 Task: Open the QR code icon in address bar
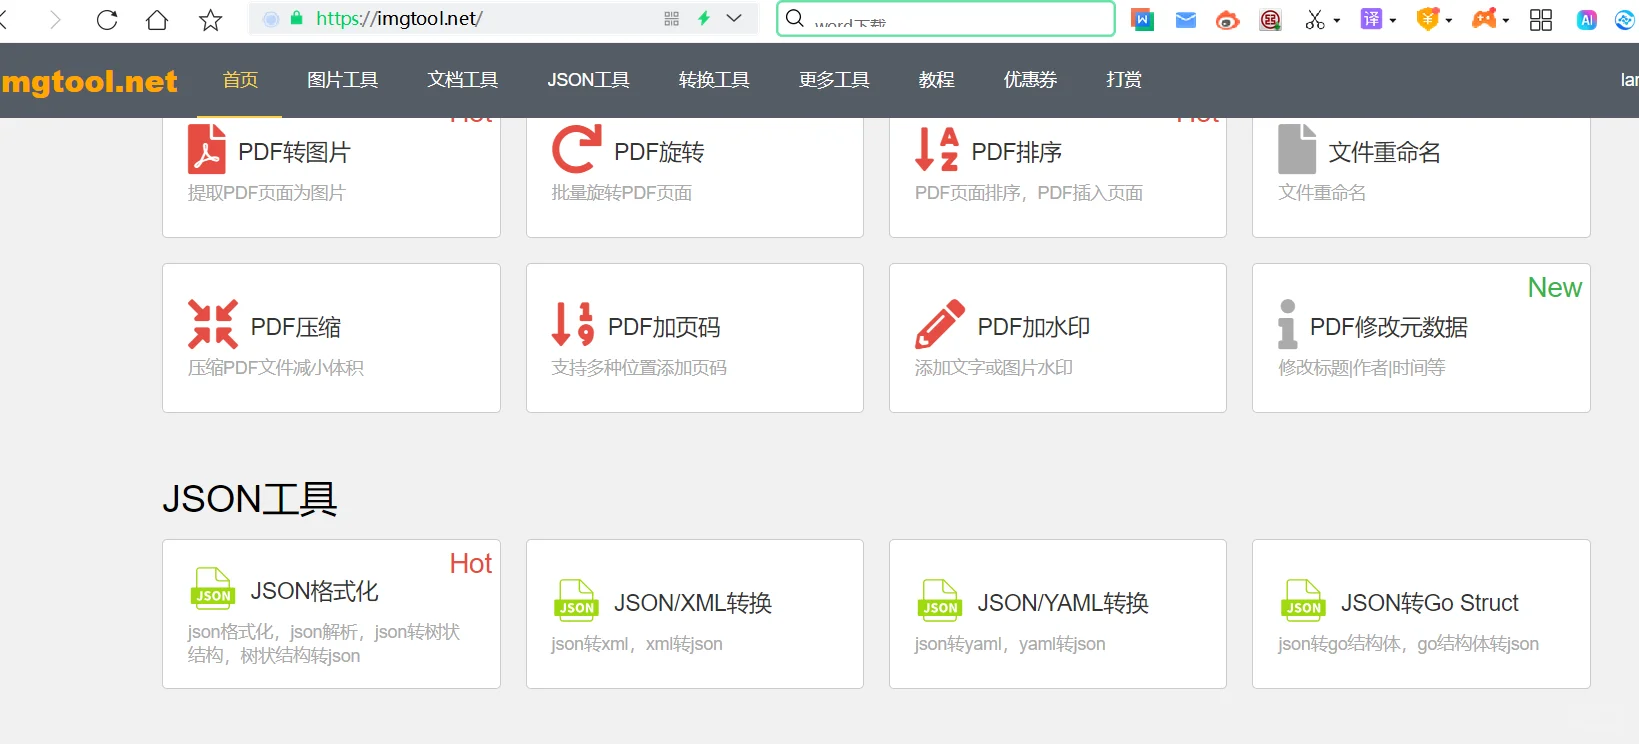pos(671,18)
